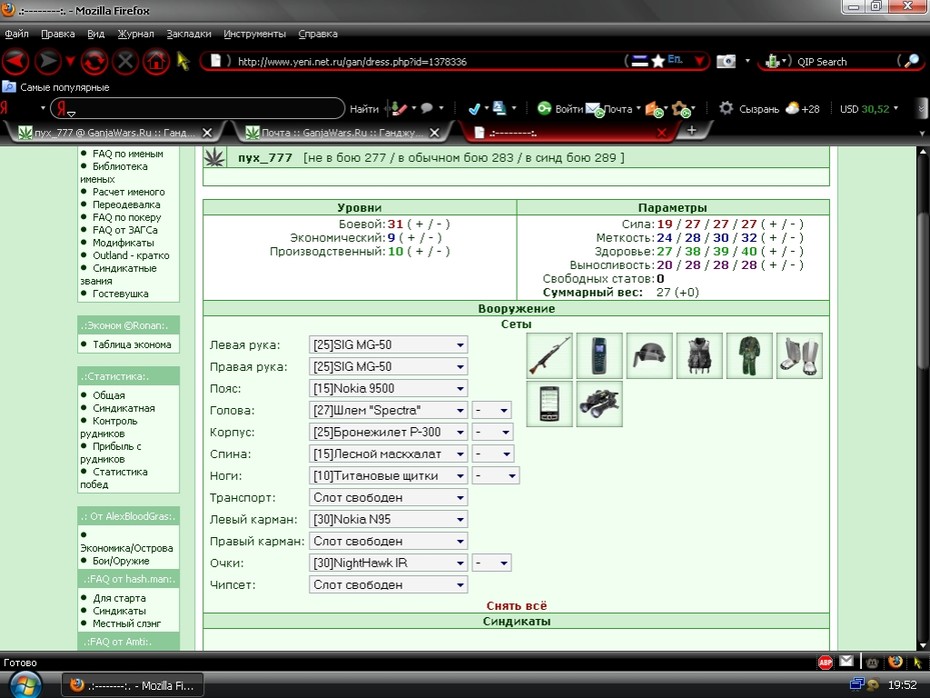Switch to Почта GanjaWars tab
This screenshot has height=698, width=930.
(341, 133)
